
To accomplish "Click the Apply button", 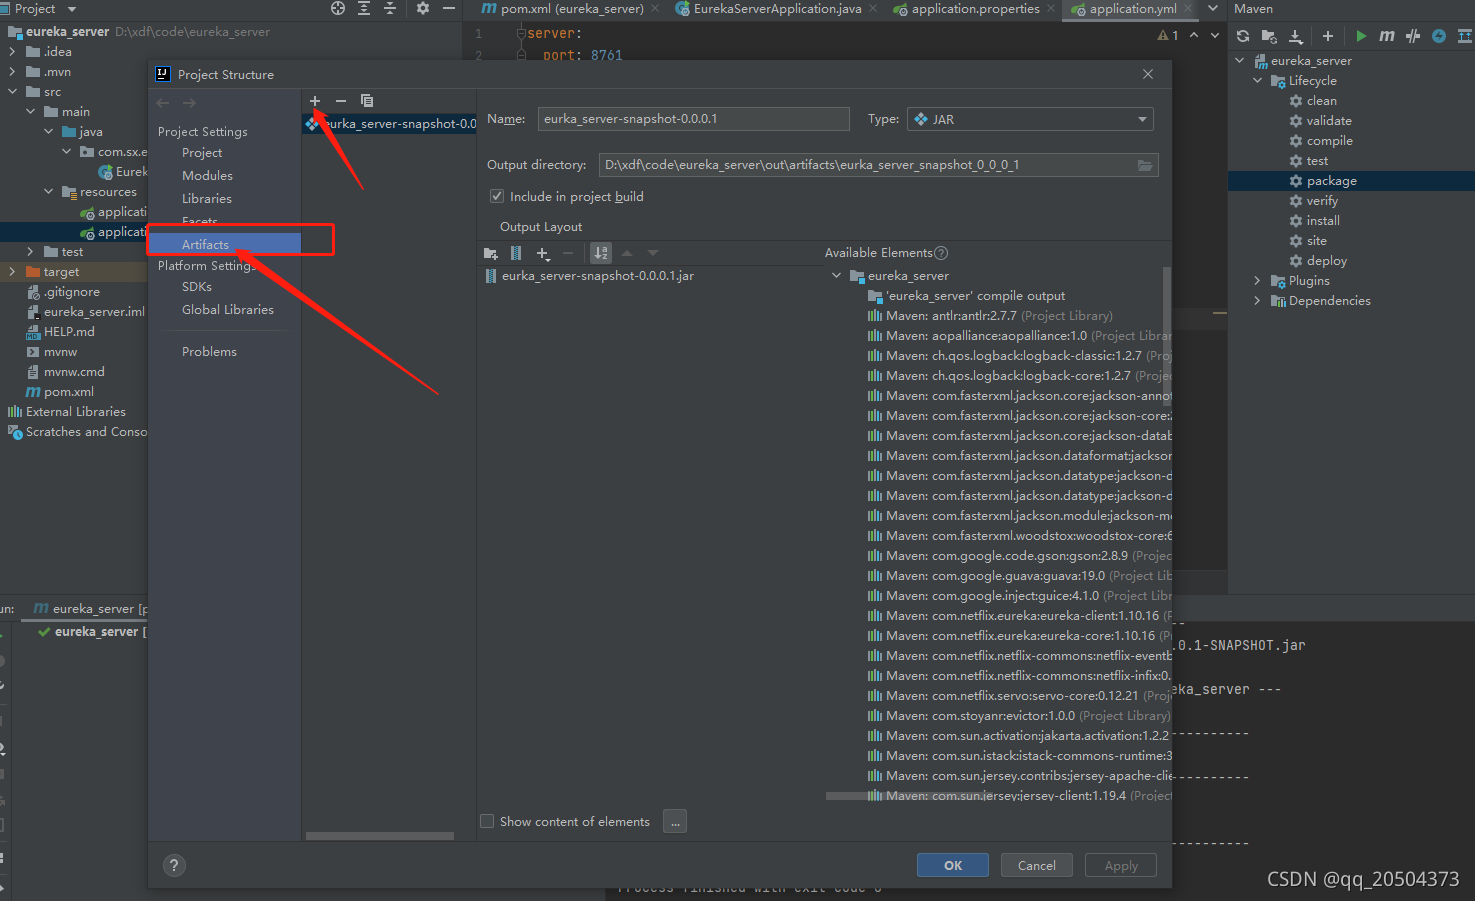I will 1121,865.
